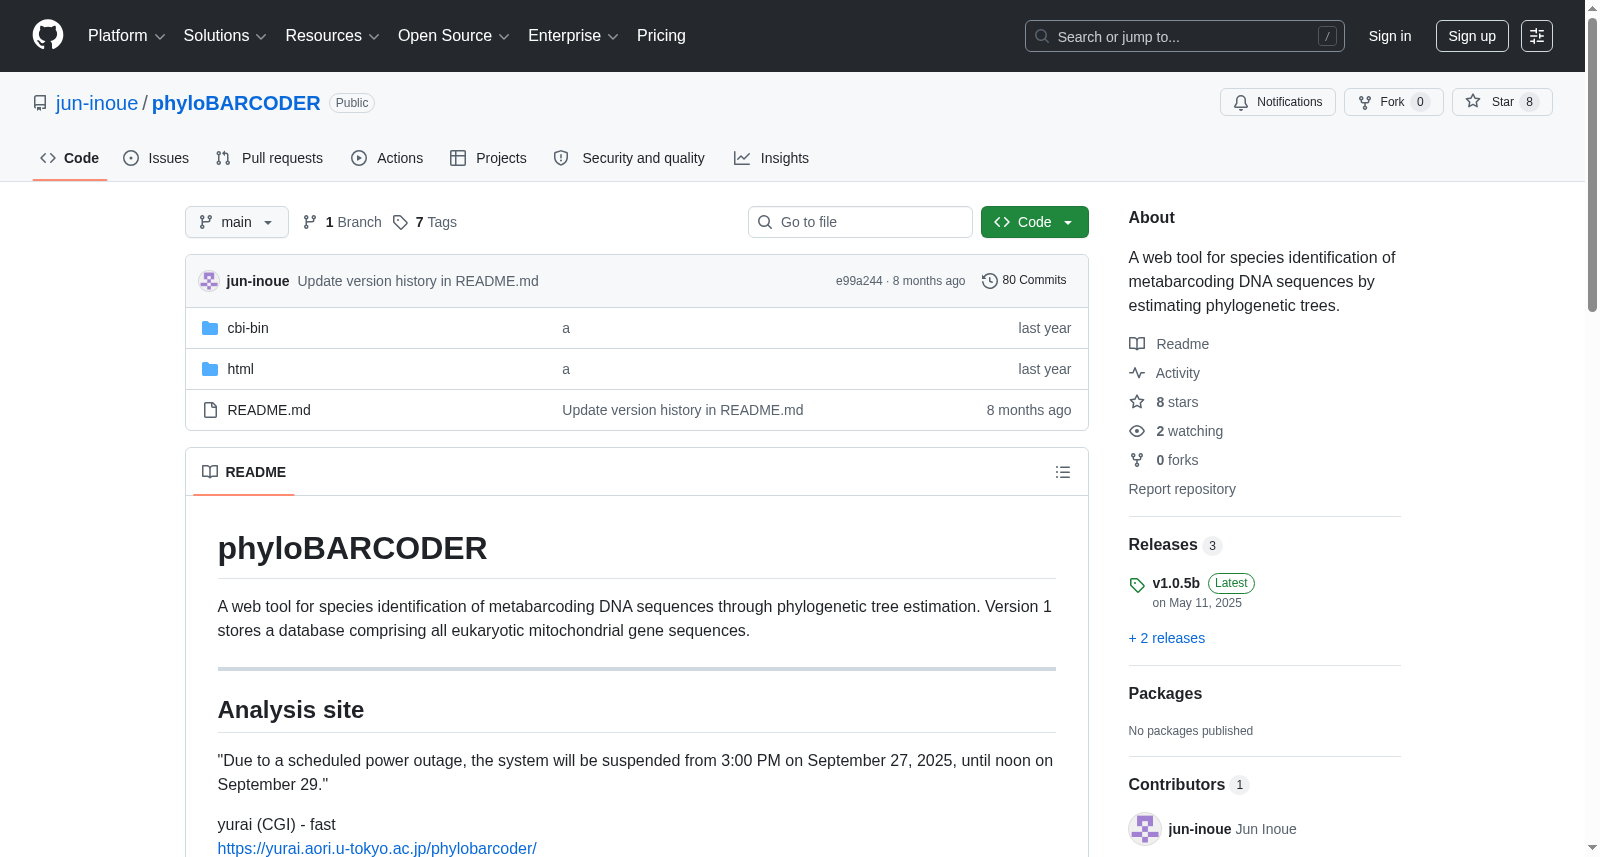Open the 0 forks link

1177,460
